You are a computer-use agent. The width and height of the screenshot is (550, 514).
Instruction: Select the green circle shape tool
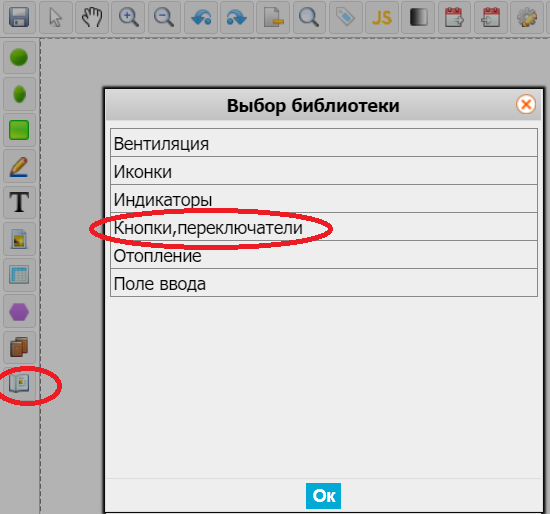(x=19, y=57)
